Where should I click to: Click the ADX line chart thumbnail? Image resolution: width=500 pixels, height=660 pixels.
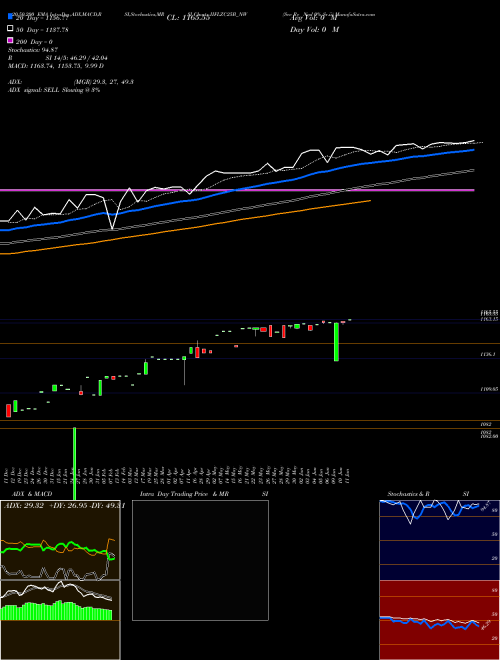click(x=60, y=540)
